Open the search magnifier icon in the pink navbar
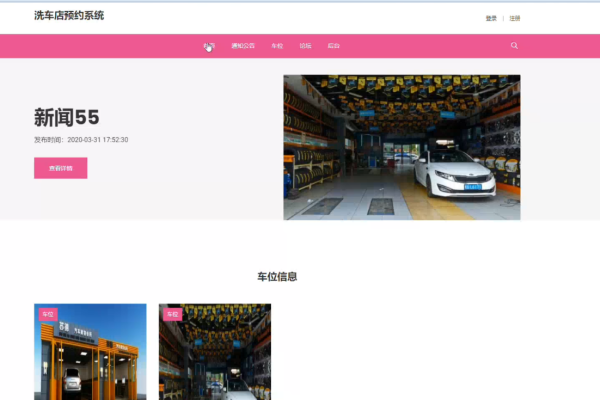Image resolution: width=600 pixels, height=400 pixels. 514,46
